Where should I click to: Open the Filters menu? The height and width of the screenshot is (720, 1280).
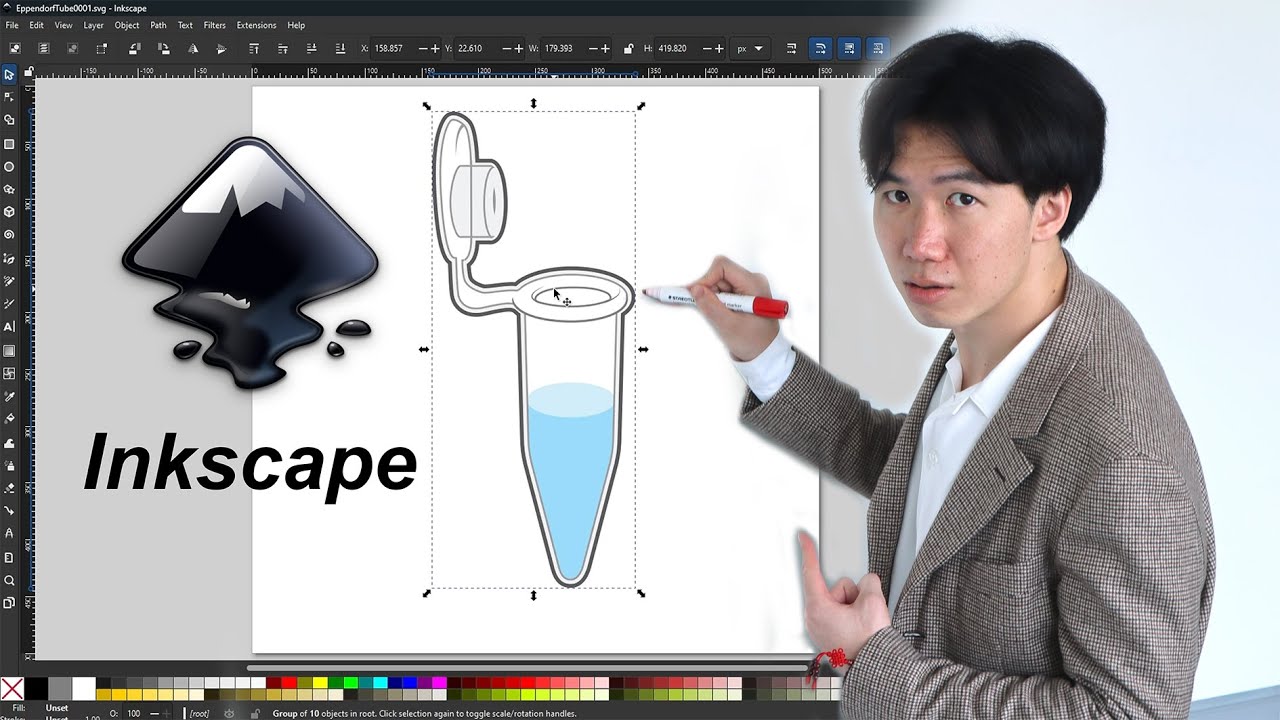214,25
